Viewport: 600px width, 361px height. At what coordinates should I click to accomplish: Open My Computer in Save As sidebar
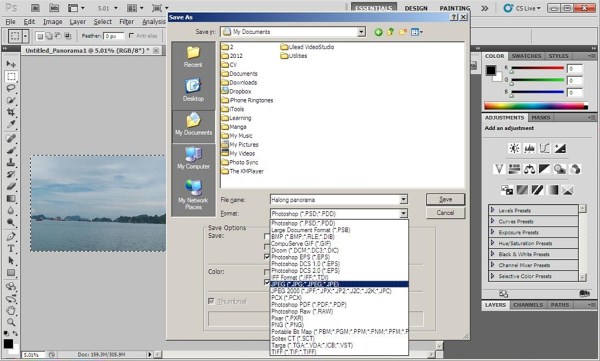193,158
